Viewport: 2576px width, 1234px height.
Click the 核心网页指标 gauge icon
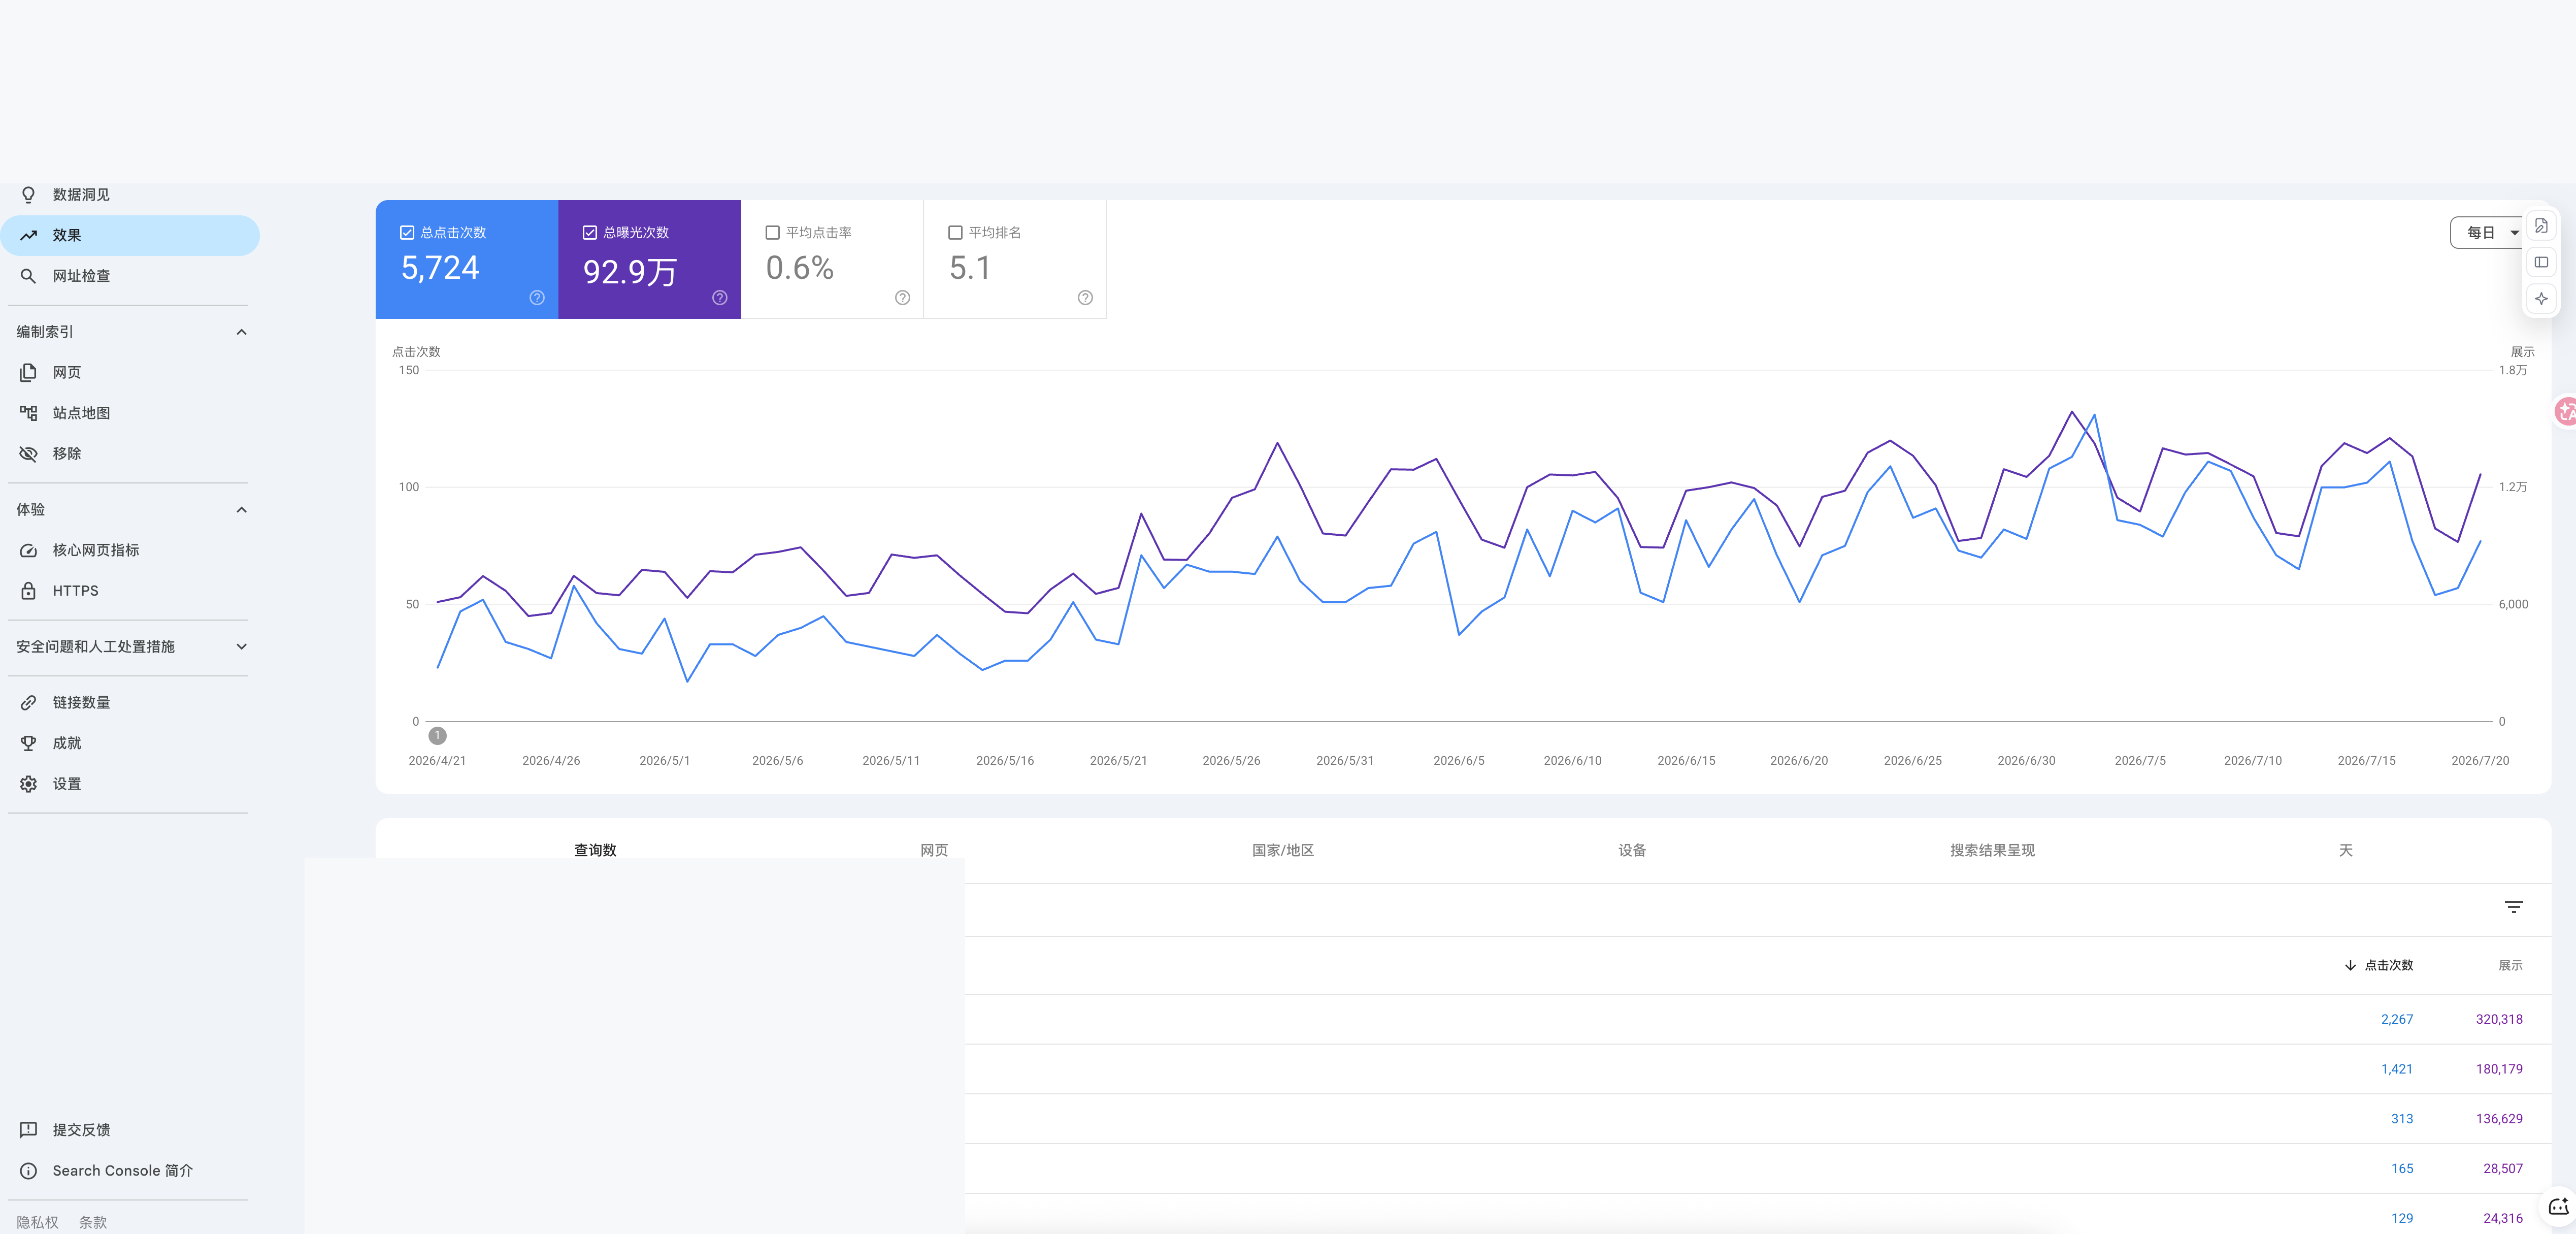tap(28, 550)
